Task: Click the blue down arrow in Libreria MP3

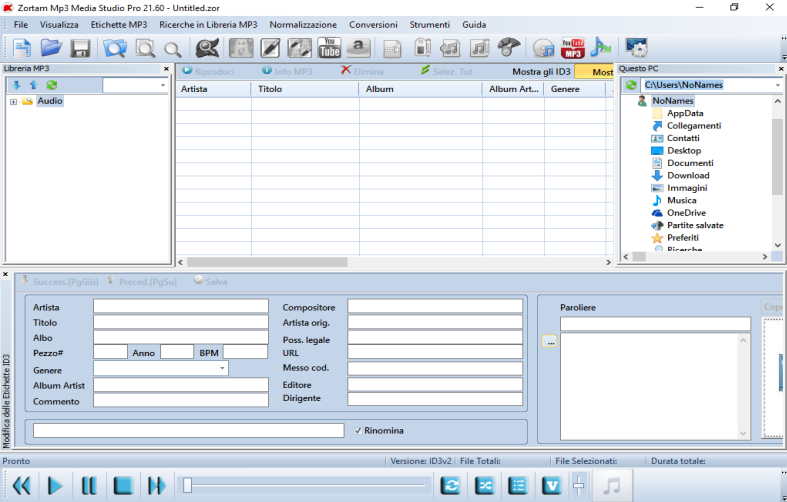Action: pos(16,85)
